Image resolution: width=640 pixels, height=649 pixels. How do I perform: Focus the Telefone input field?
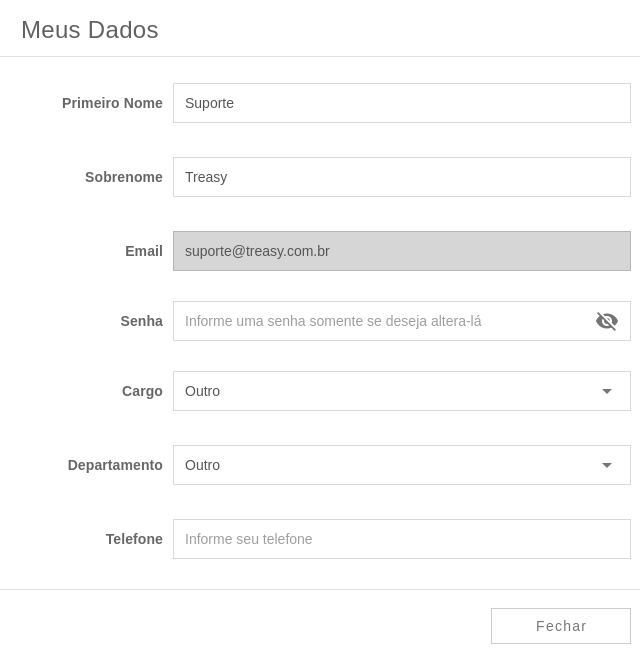(402, 539)
